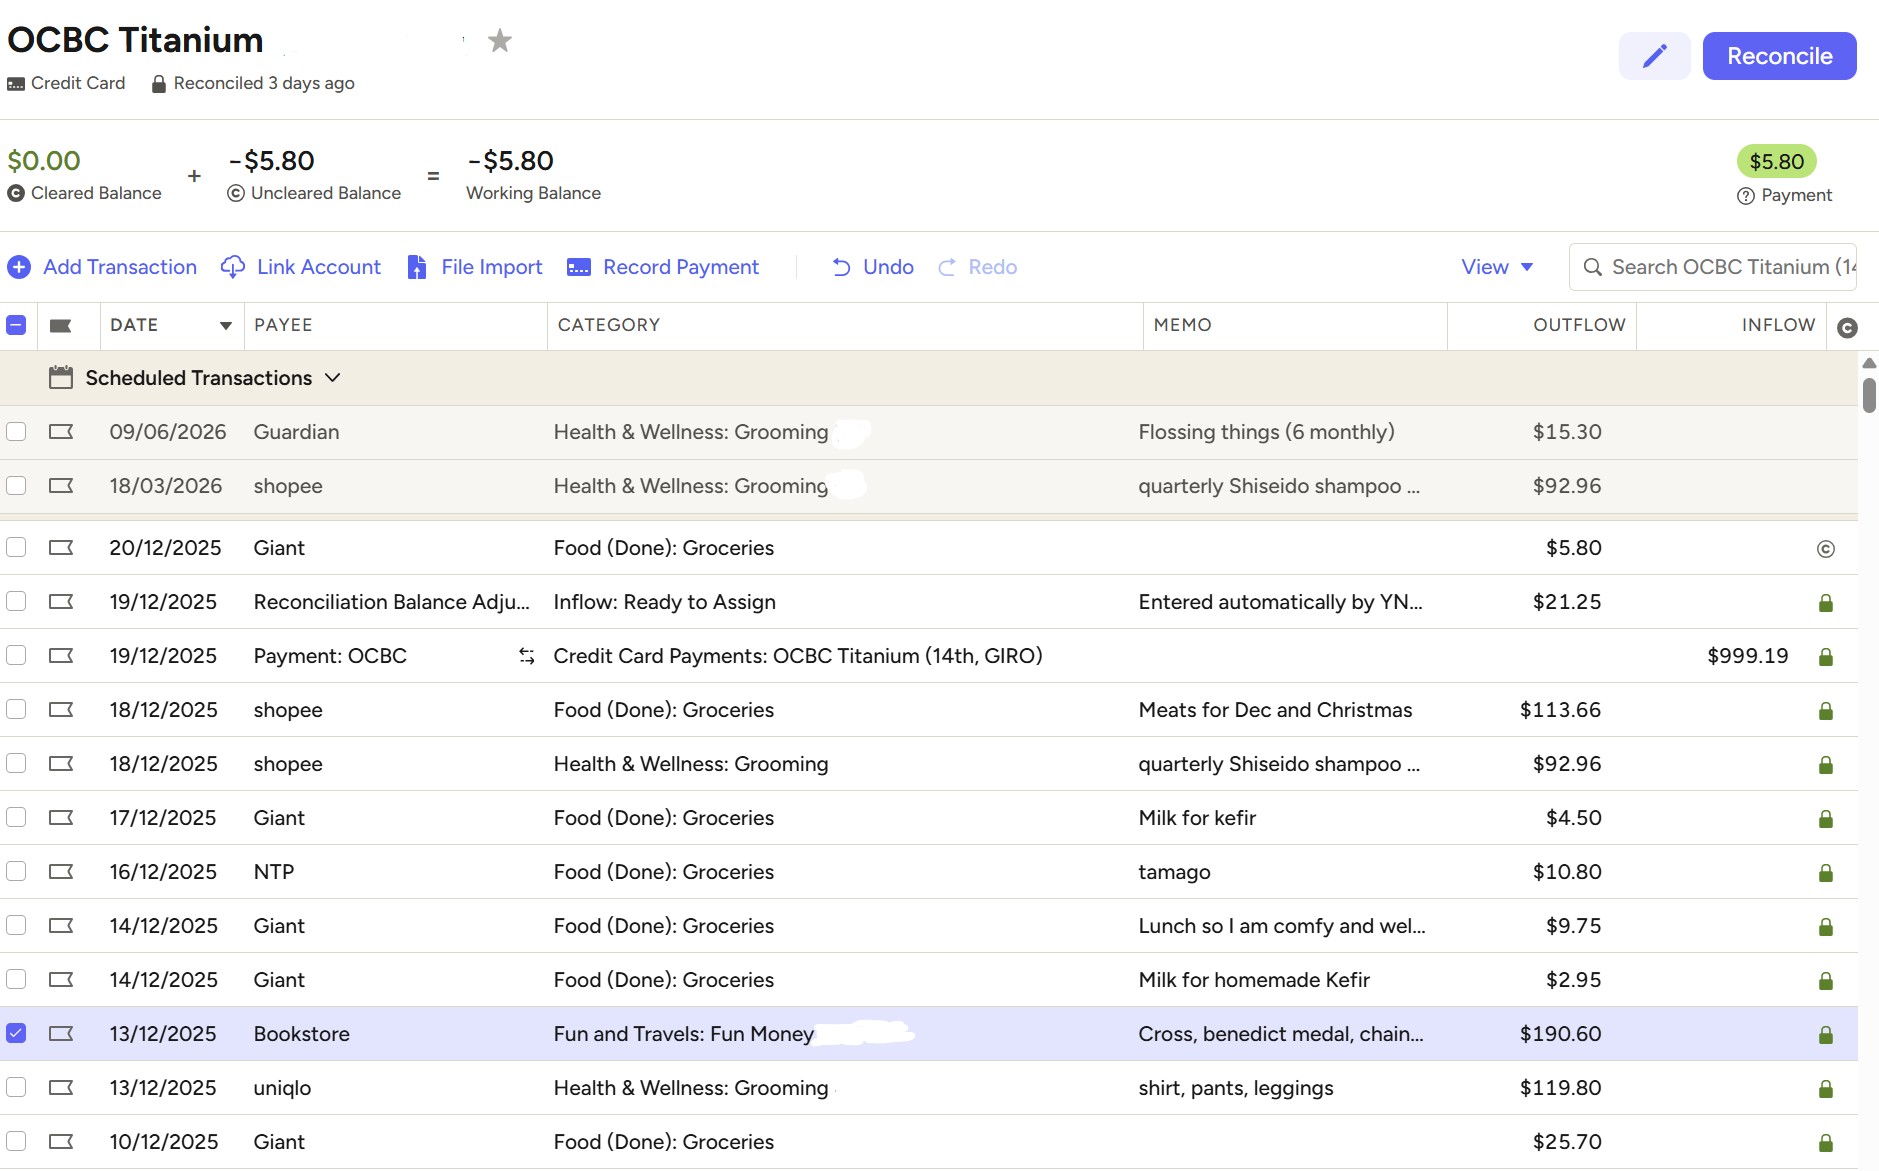
Task: Click the Reconcile button
Action: 1778,56
